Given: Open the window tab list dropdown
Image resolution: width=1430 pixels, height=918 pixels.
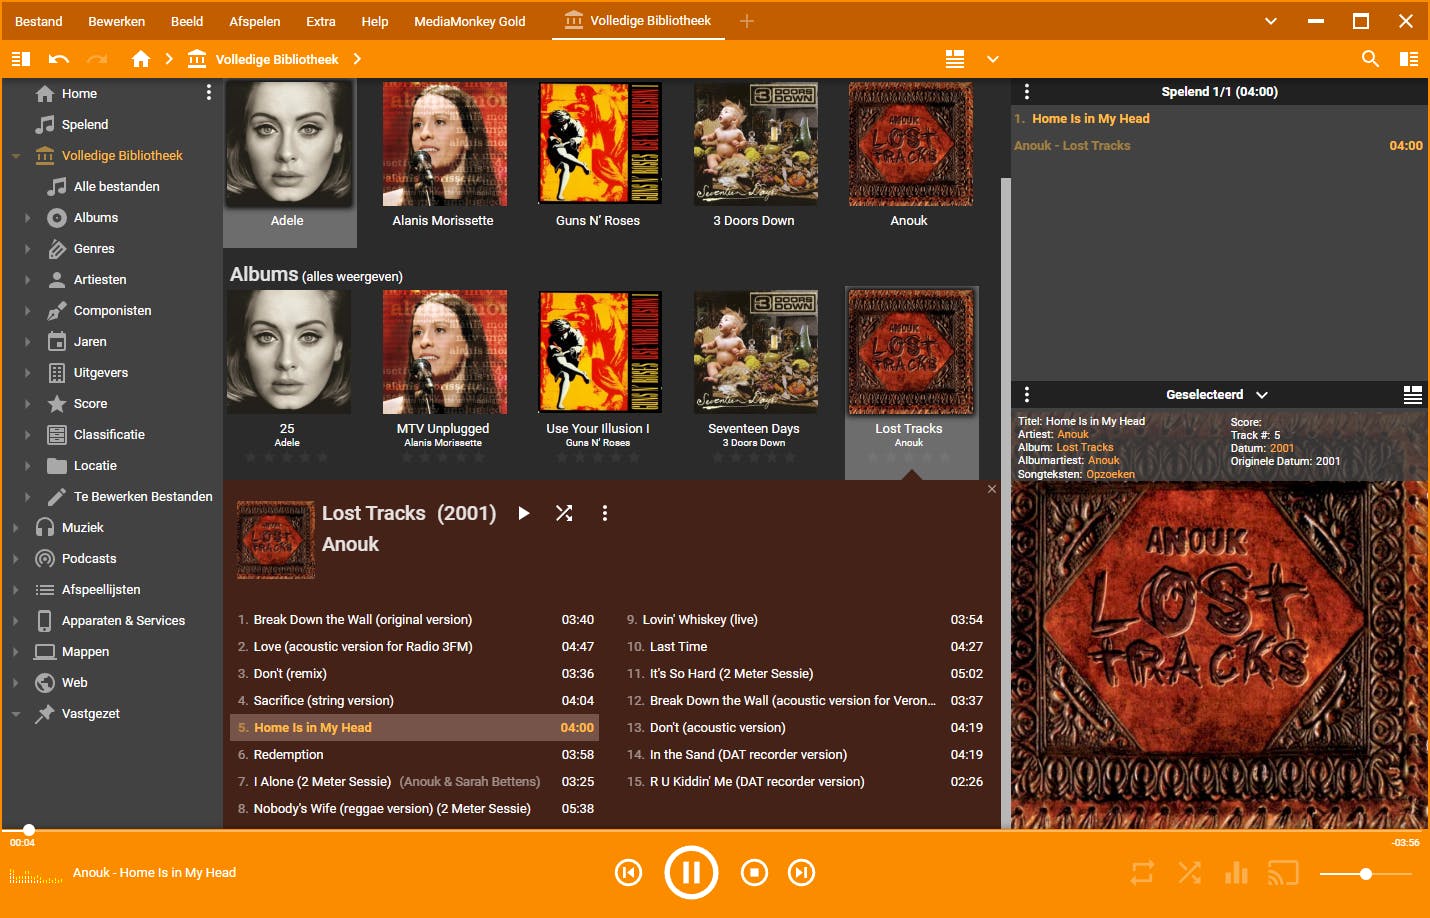Looking at the screenshot, I should click(x=1271, y=21).
